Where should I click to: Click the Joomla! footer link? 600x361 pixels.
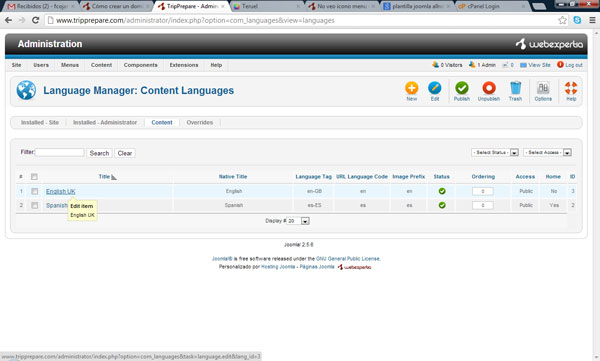(x=222, y=259)
